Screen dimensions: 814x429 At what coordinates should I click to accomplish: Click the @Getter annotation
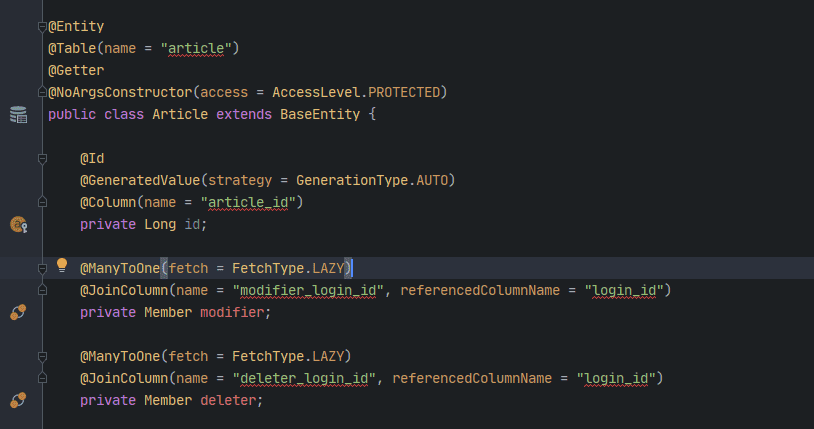click(x=76, y=70)
